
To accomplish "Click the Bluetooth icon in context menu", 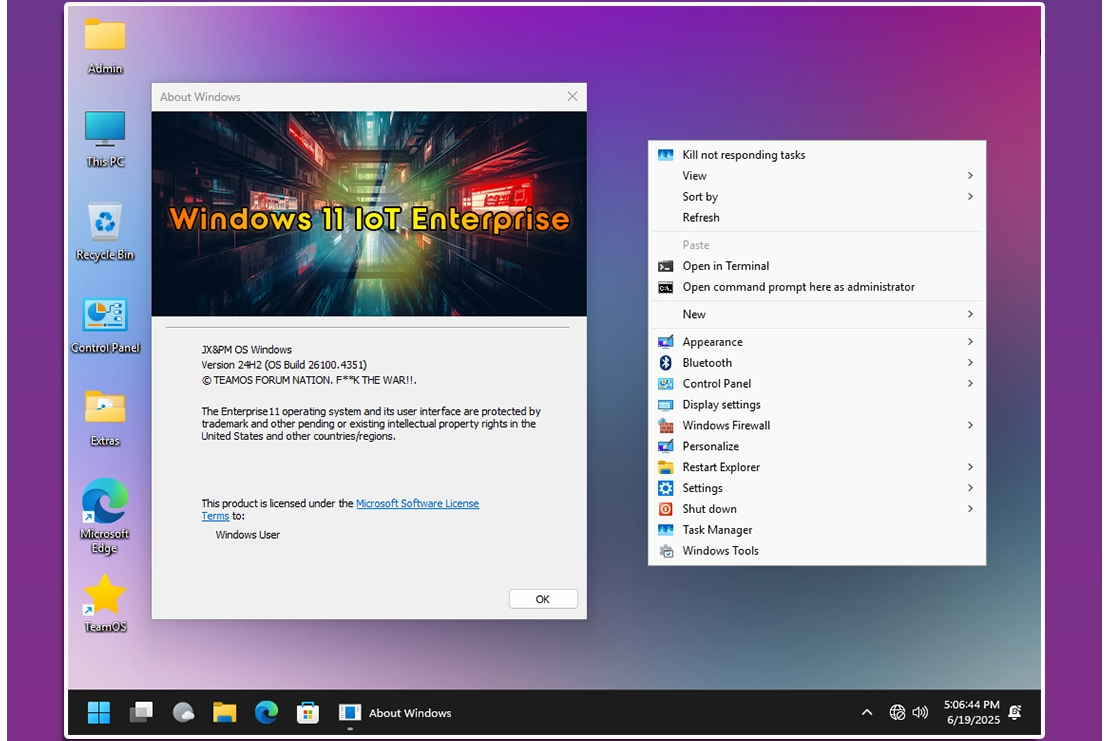I will coord(665,362).
